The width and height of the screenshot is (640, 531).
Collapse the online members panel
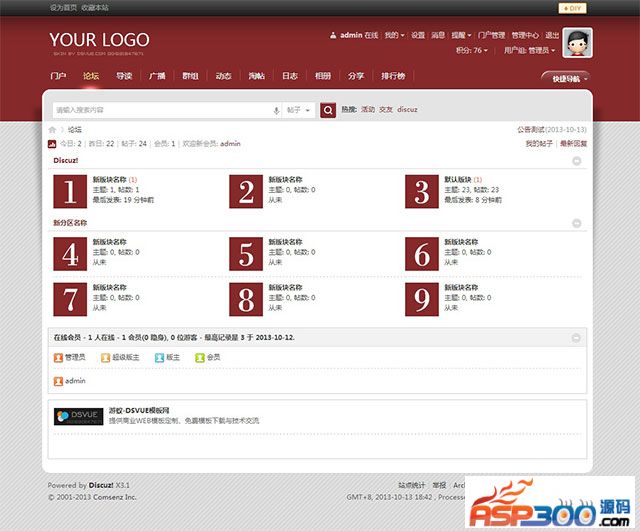pos(576,338)
